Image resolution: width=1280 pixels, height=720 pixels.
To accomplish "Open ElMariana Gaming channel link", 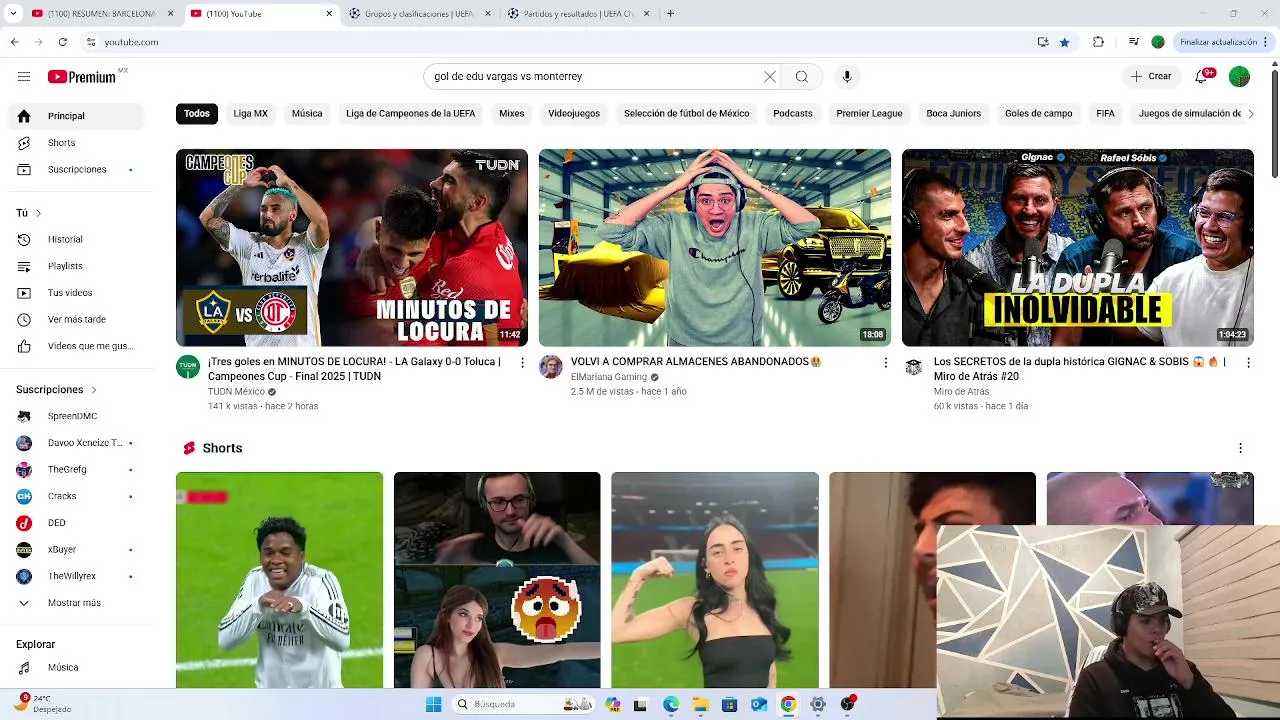I will (609, 377).
